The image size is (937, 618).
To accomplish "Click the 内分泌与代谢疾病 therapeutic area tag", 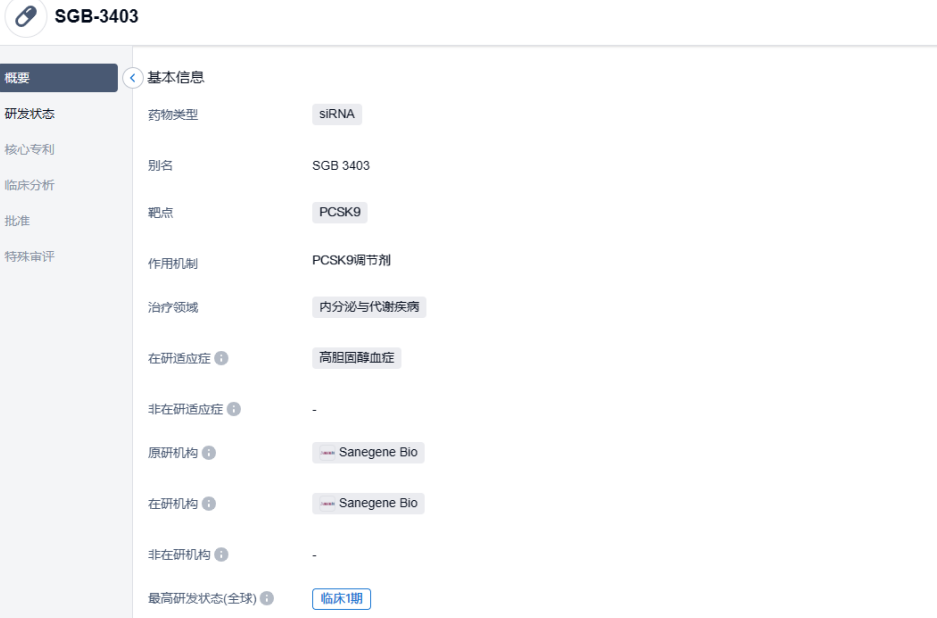I will pos(368,307).
